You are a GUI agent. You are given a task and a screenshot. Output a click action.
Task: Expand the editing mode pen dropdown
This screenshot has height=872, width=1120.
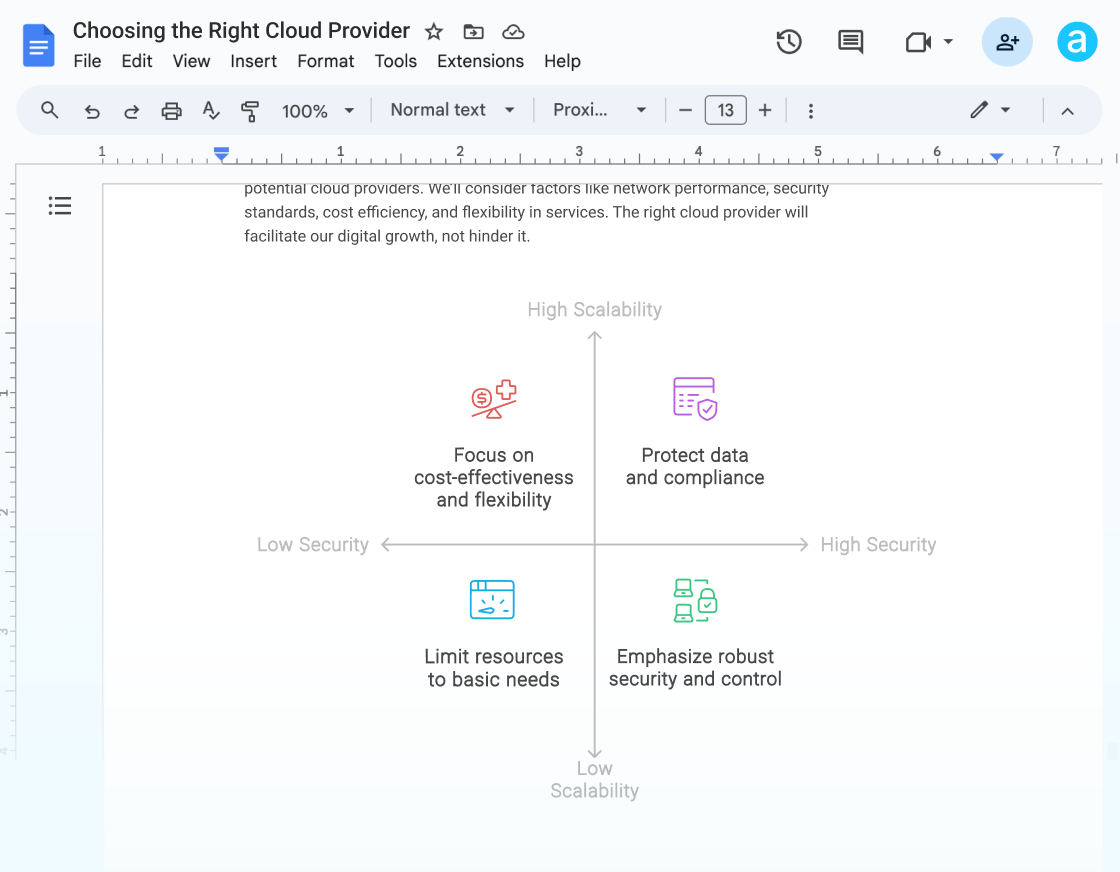pyautogui.click(x=1004, y=110)
